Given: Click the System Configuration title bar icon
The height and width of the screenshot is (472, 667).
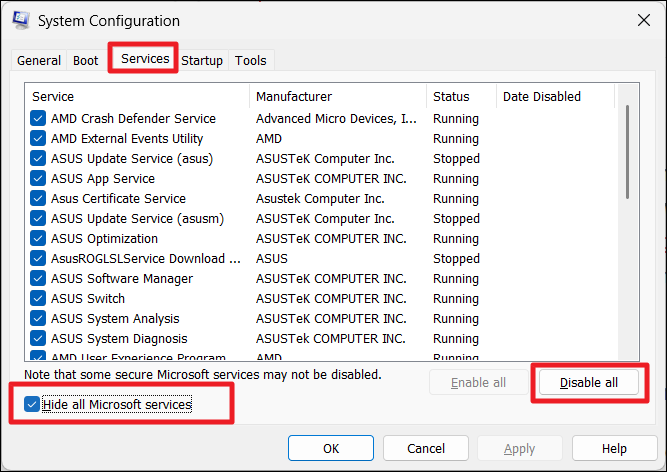Looking at the screenshot, I should tap(20, 20).
